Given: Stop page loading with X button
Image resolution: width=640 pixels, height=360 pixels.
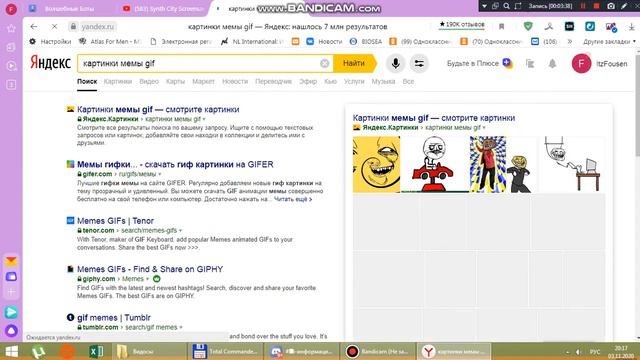Looking at the screenshot, I should [54, 27].
